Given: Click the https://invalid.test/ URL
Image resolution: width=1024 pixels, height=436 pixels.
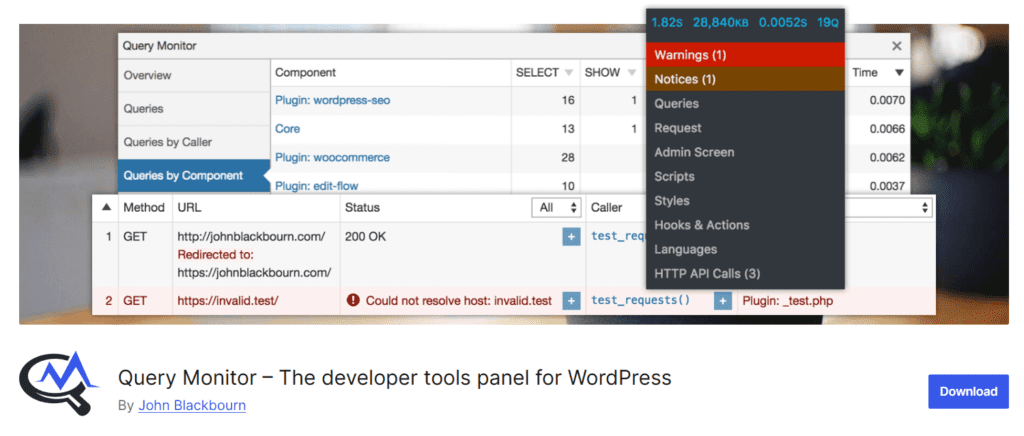Looking at the screenshot, I should [229, 301].
